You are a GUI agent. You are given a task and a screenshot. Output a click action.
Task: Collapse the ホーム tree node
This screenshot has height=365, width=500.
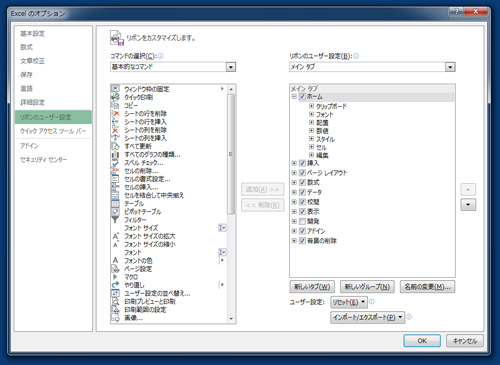pyautogui.click(x=294, y=97)
